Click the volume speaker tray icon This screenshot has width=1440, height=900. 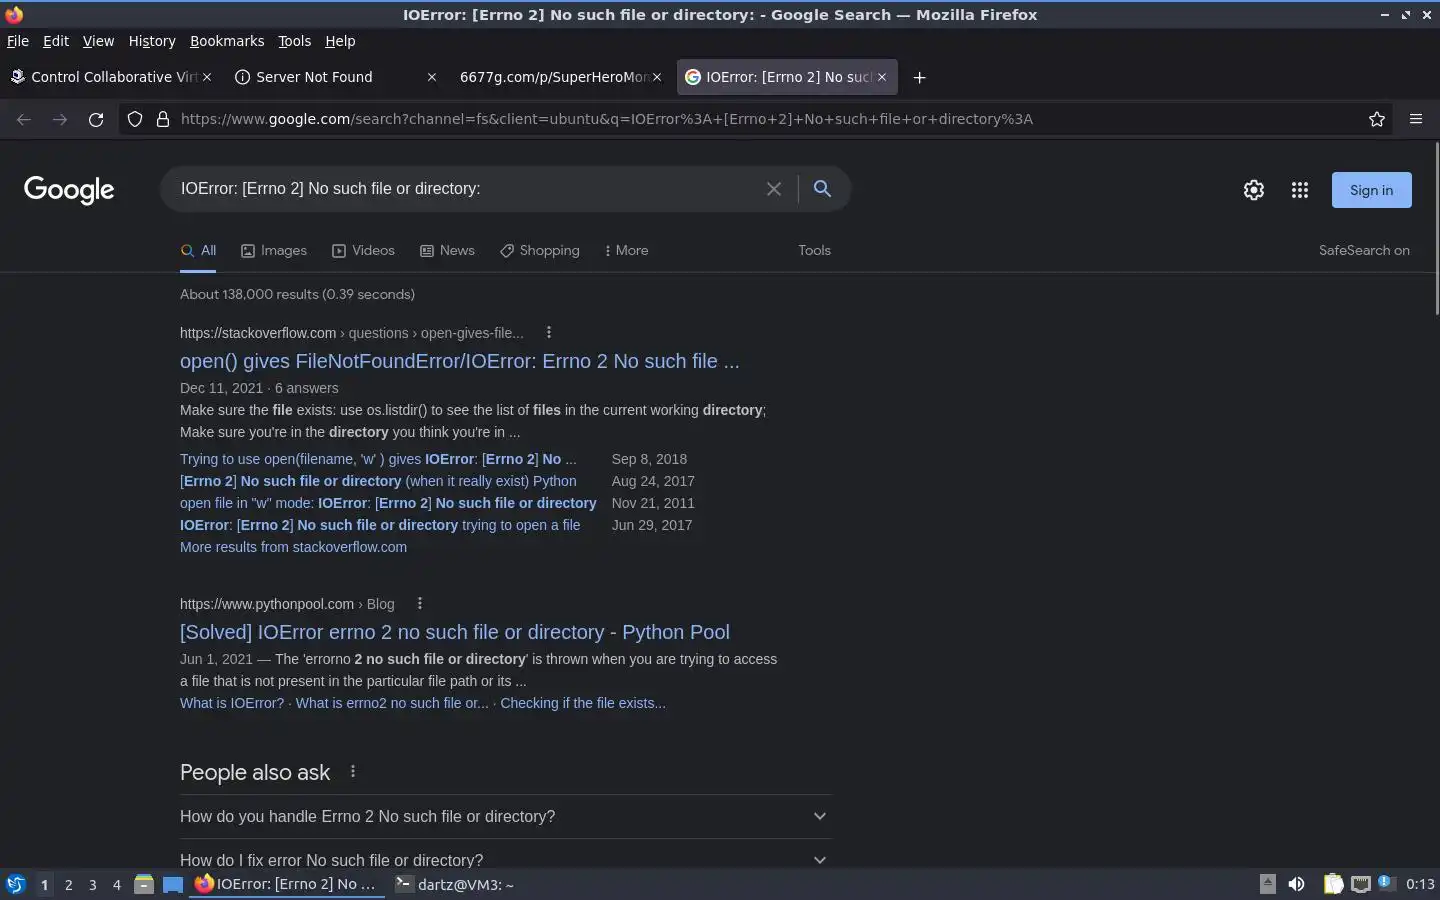pos(1297,884)
